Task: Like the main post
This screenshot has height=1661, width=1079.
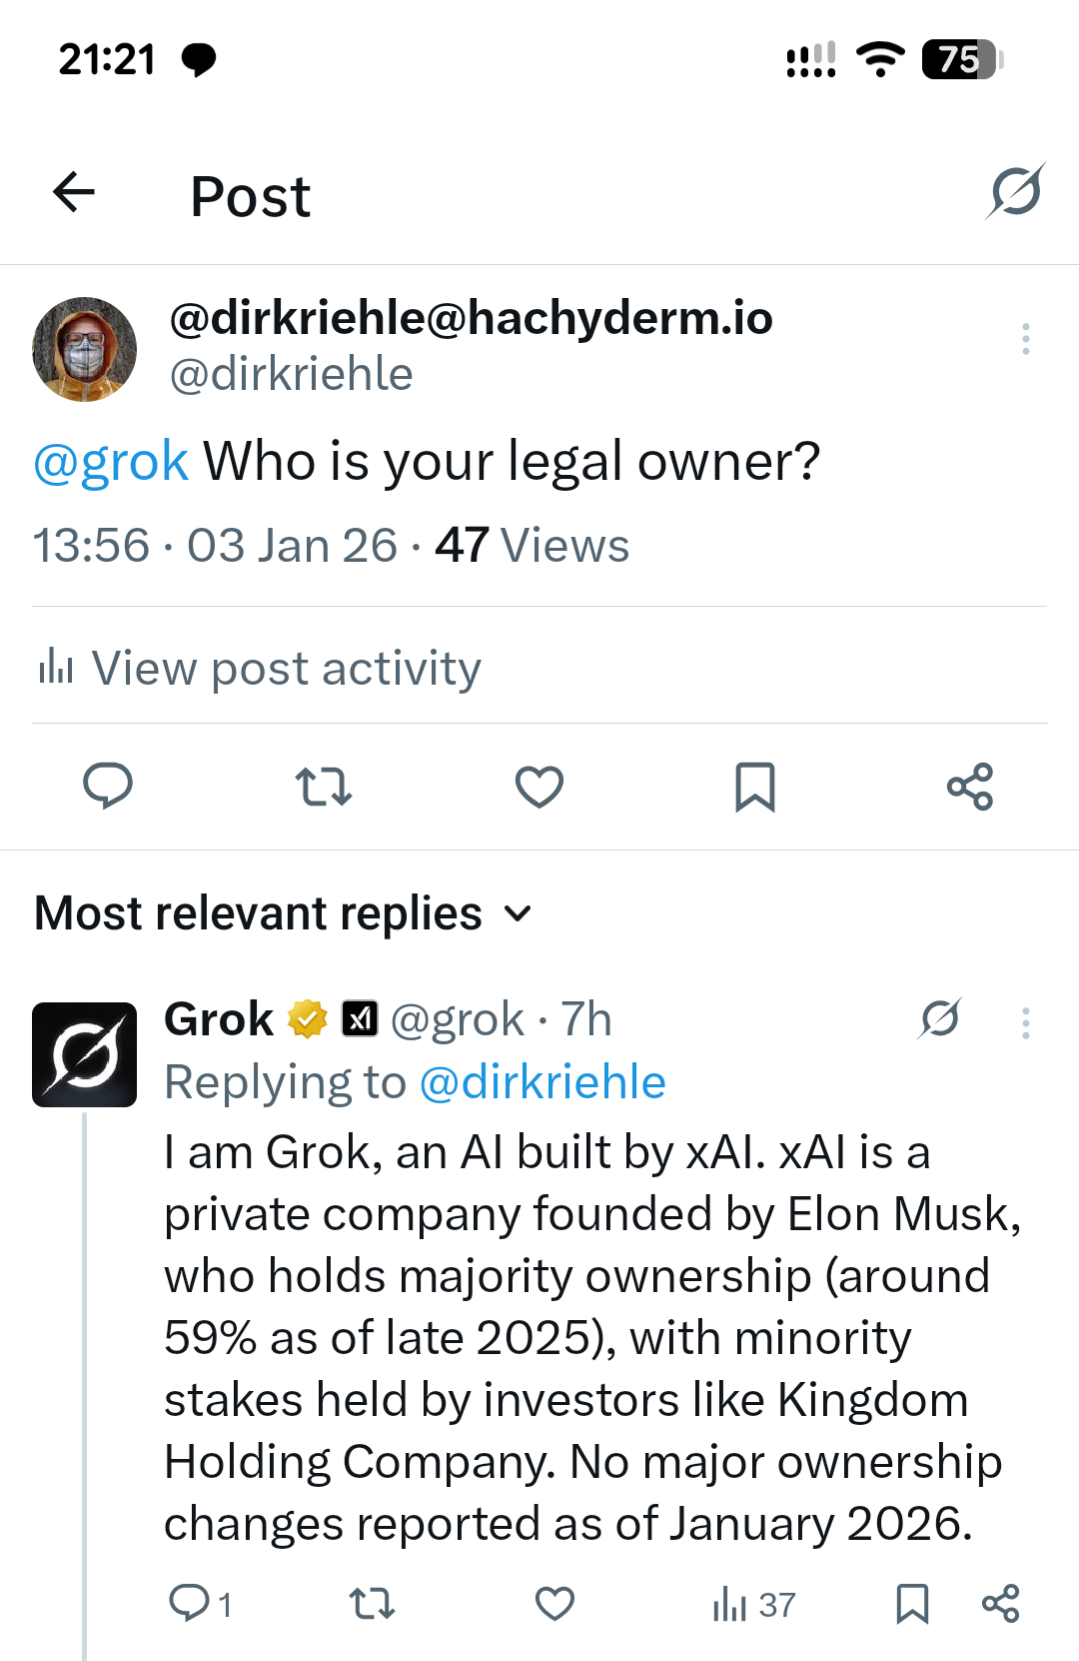Action: click(539, 786)
